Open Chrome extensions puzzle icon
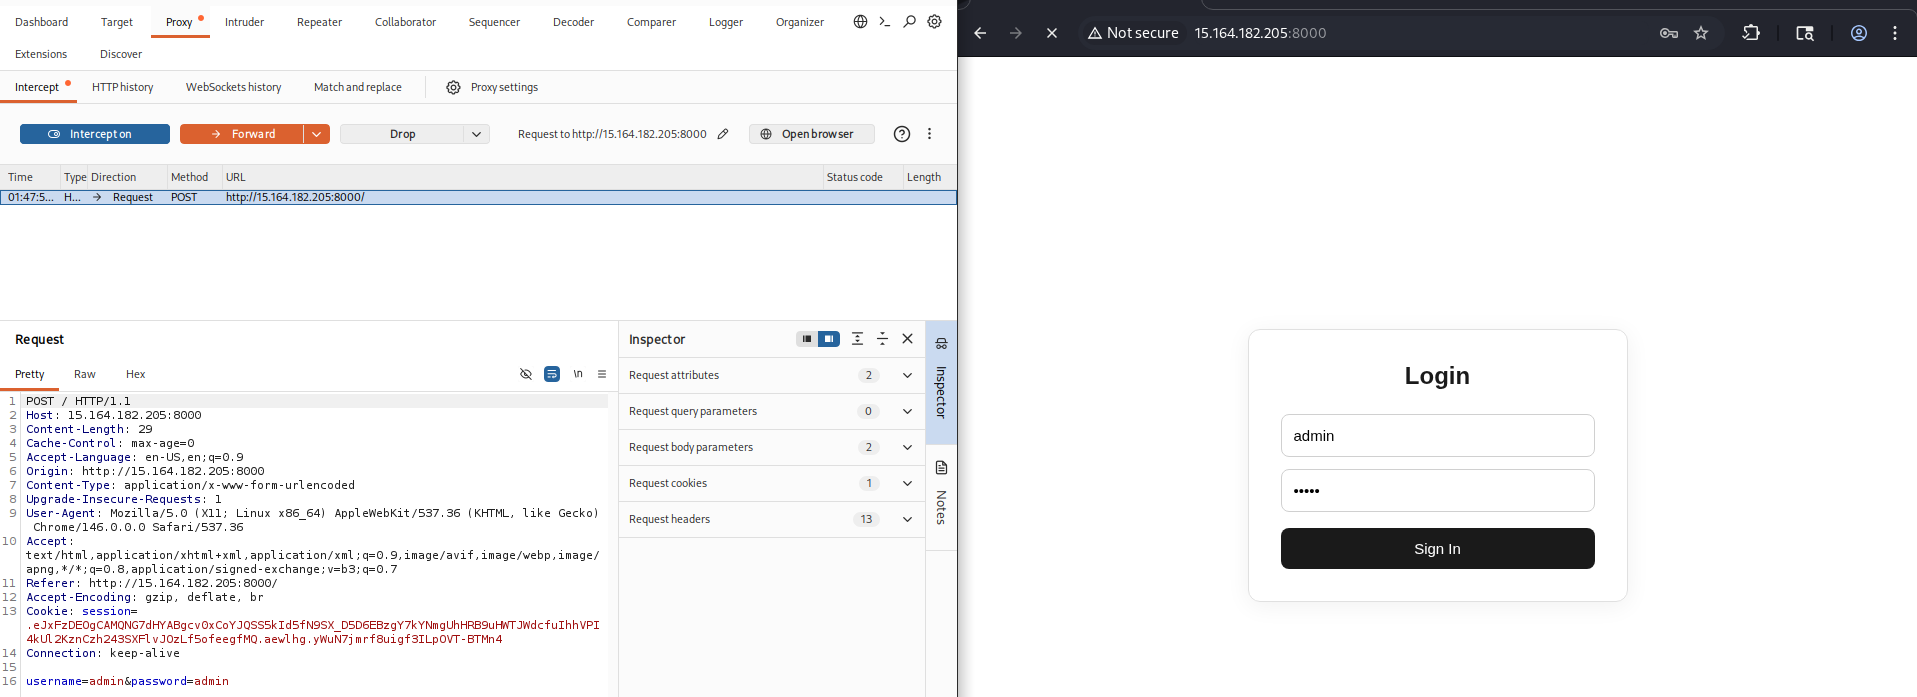The image size is (1917, 697). coord(1751,33)
